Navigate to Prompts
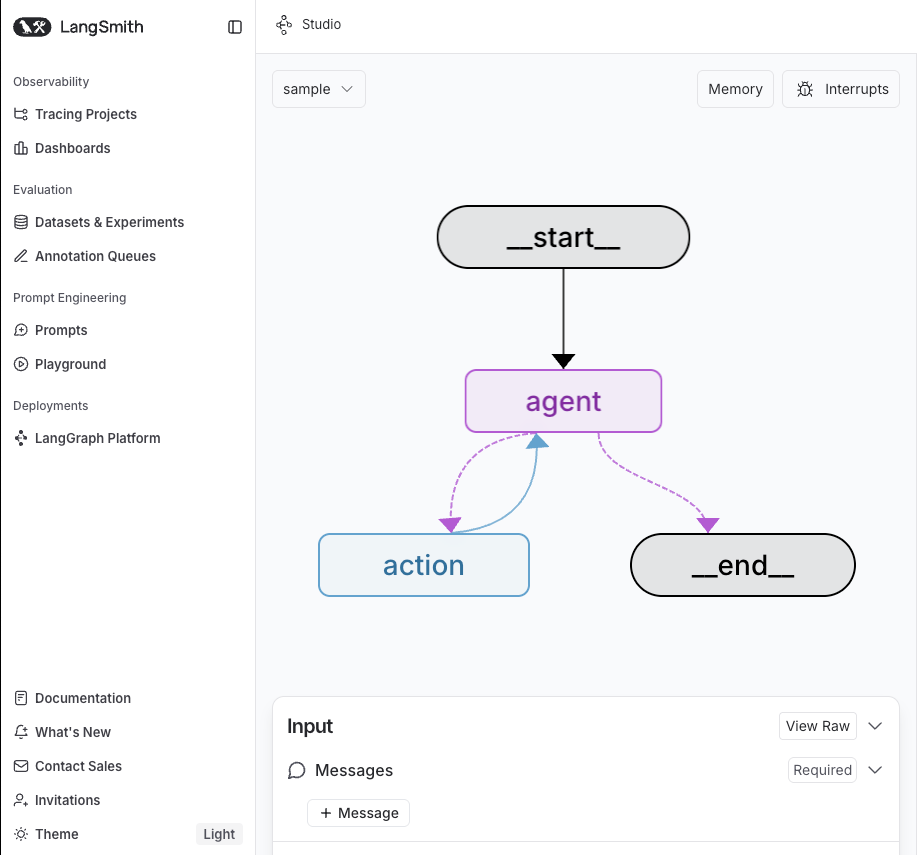Viewport: 917px width, 855px height. 61,330
